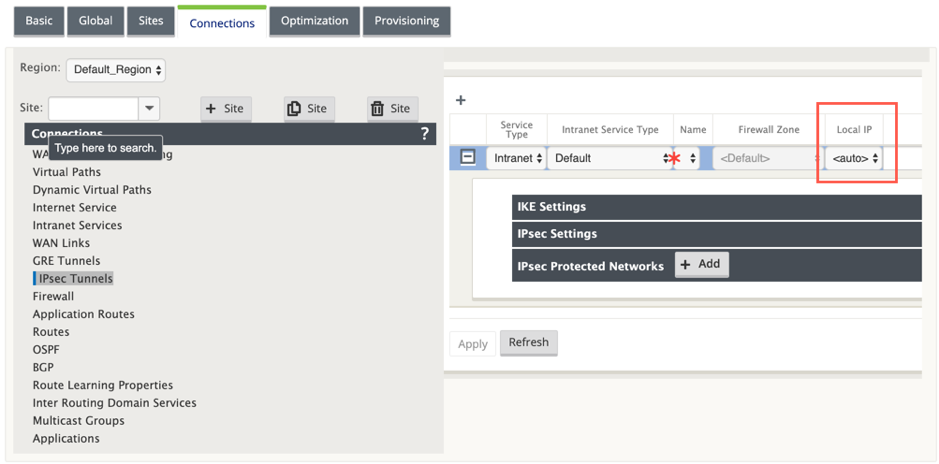The width and height of the screenshot is (939, 464).
Task: Open the Region dropdown Default_Region
Action: (116, 69)
